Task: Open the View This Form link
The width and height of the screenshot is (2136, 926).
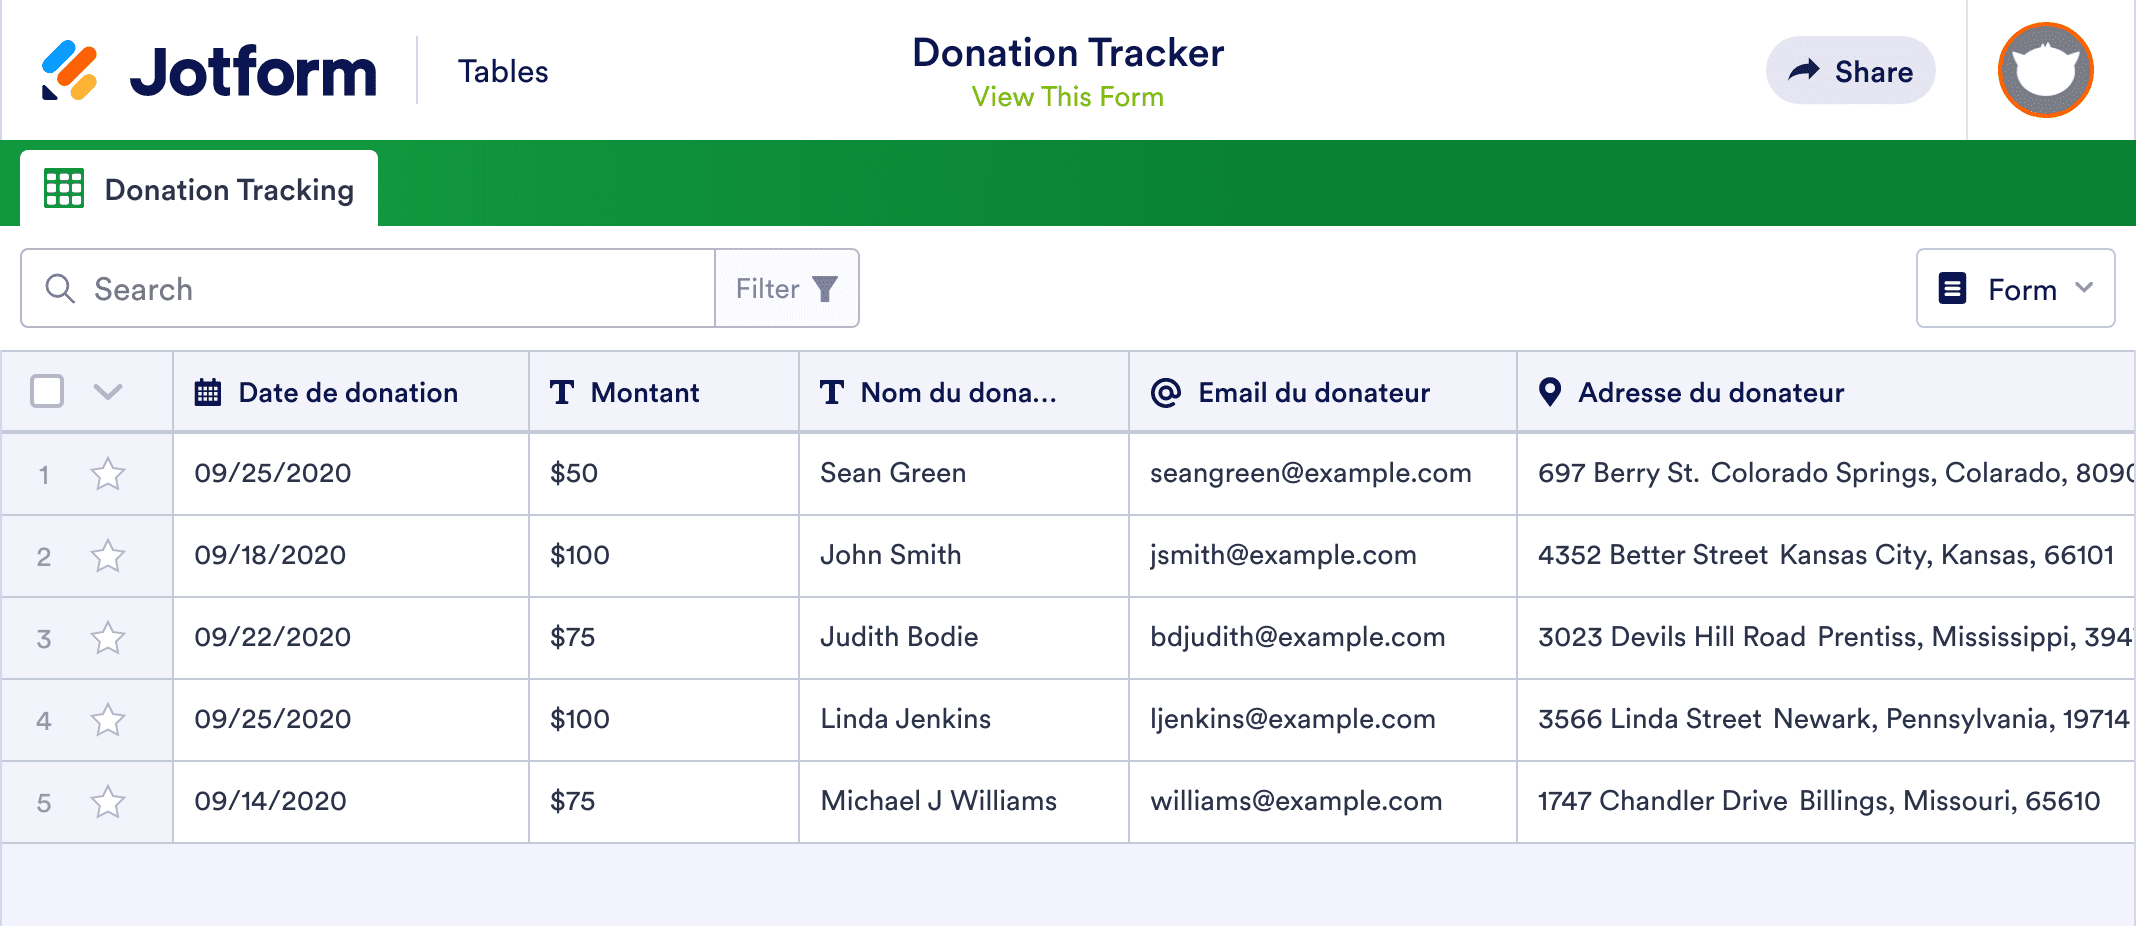Action: coord(1067,97)
